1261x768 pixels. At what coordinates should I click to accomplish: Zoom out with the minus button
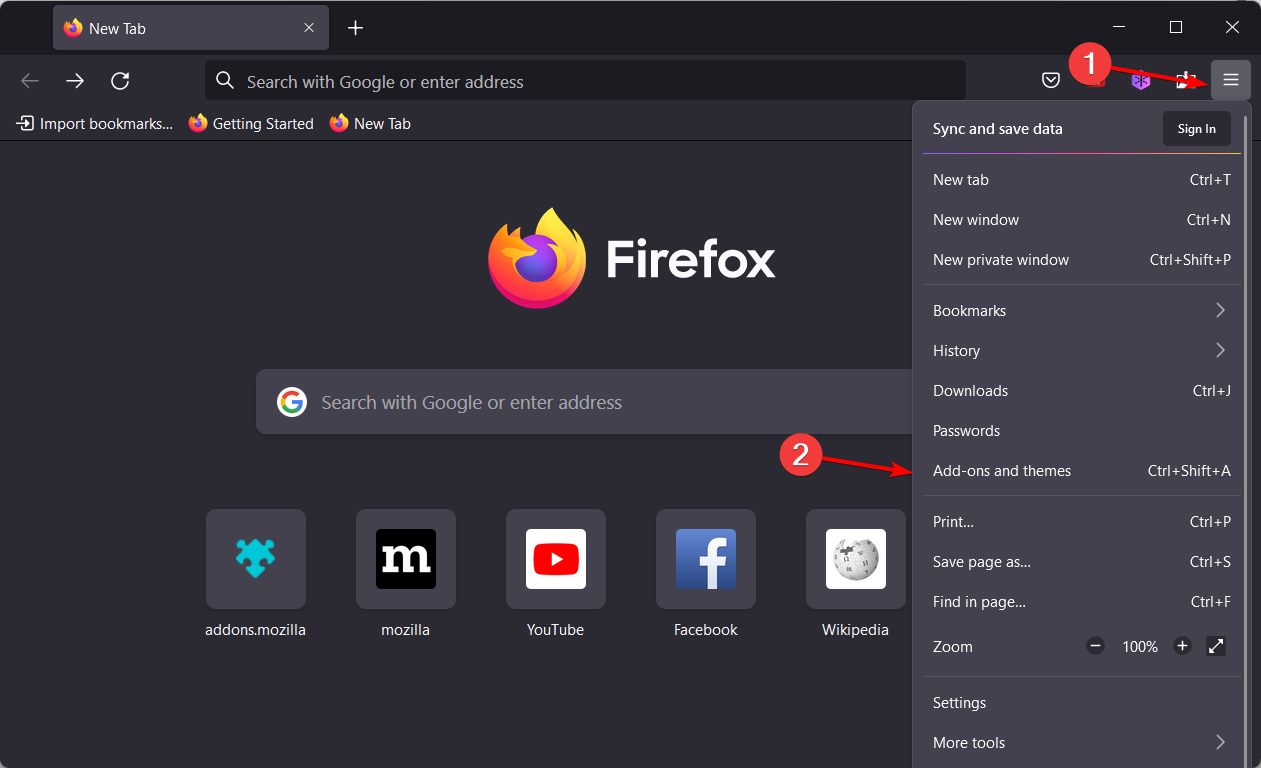click(x=1096, y=646)
